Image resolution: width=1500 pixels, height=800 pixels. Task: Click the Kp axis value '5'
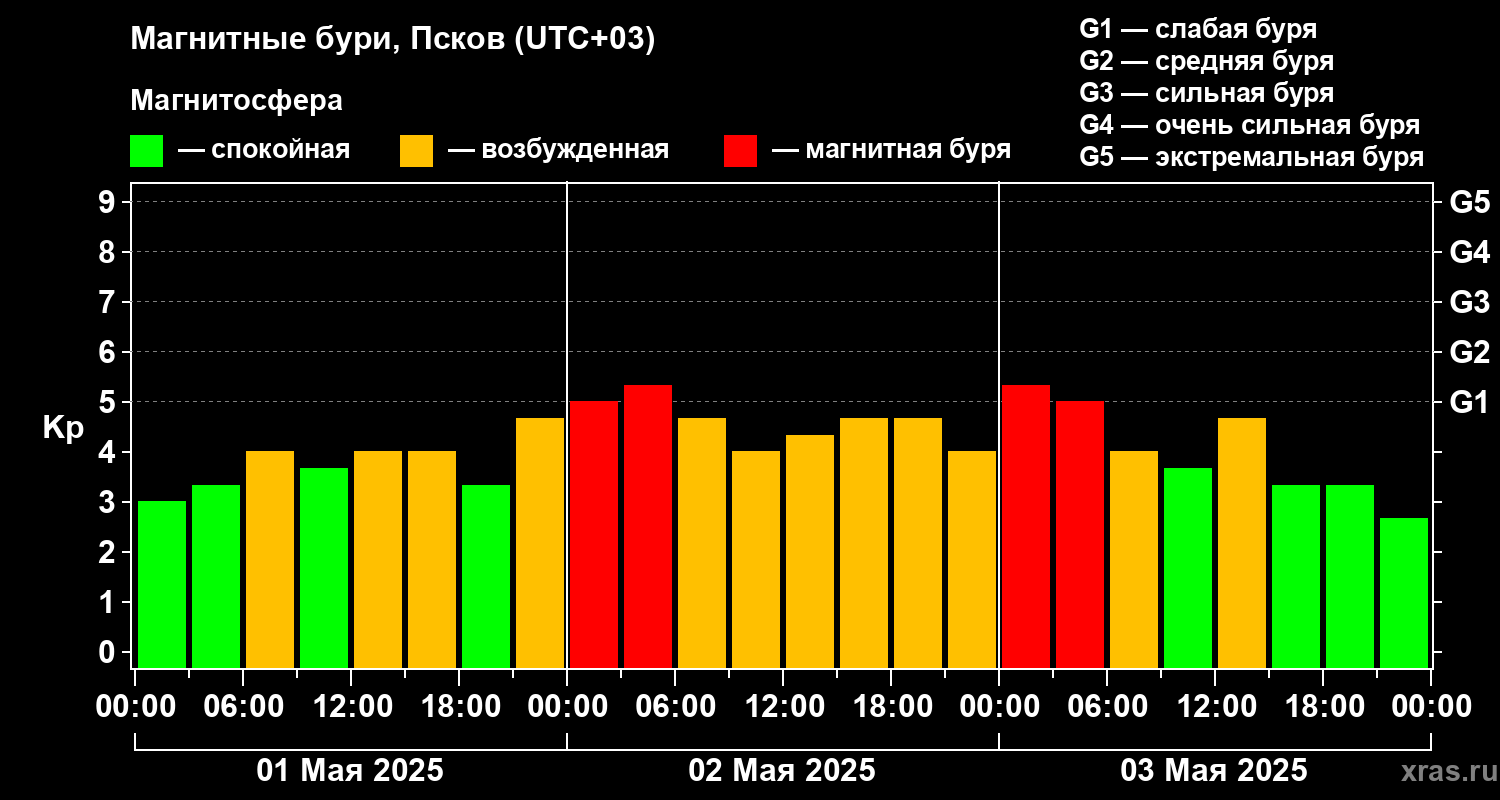pos(109,402)
